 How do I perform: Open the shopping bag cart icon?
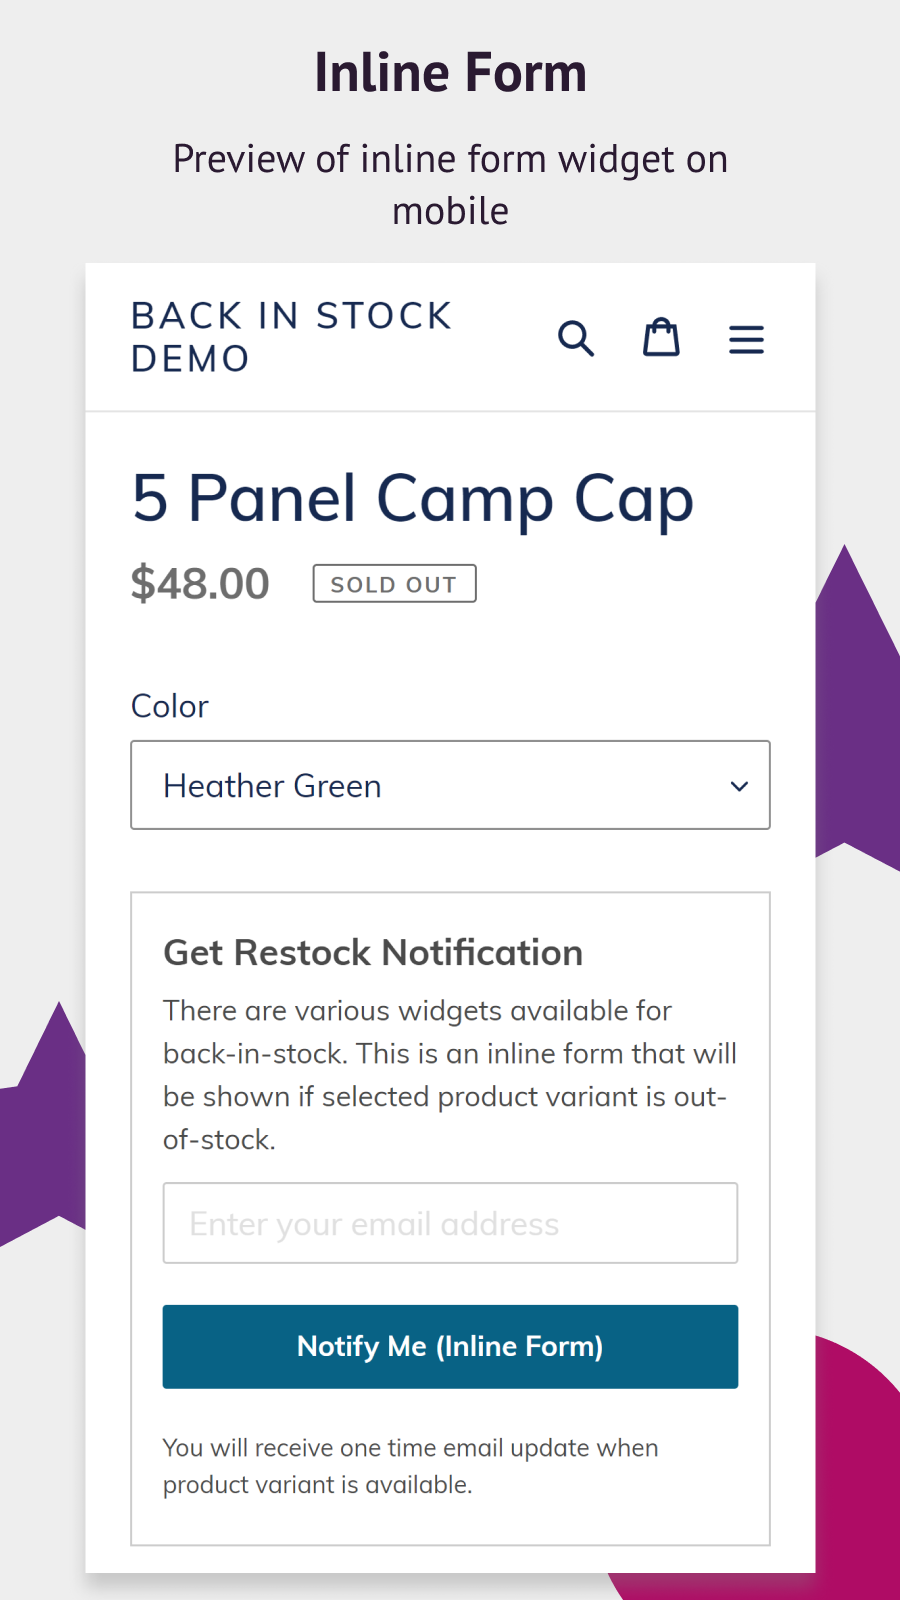point(661,338)
